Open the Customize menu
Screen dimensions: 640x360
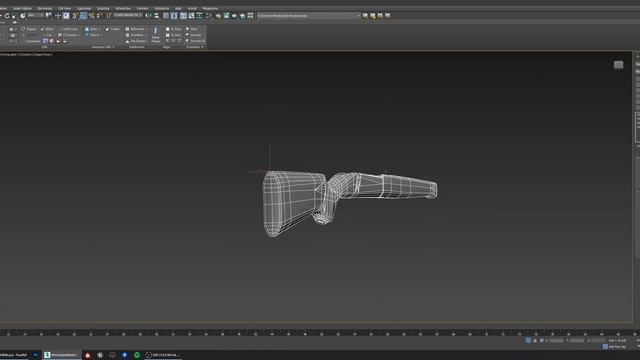[x=84, y=8]
